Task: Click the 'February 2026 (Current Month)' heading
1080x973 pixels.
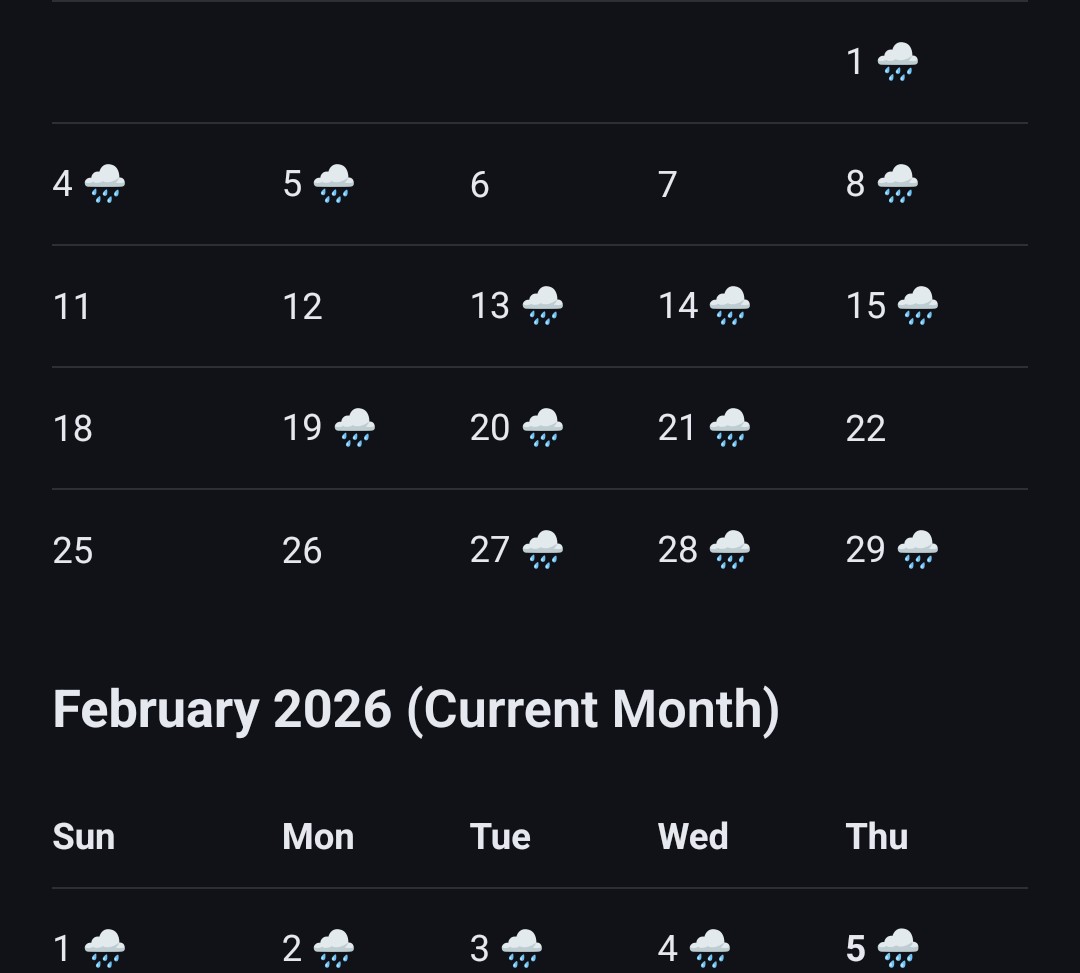Action: coord(416,710)
